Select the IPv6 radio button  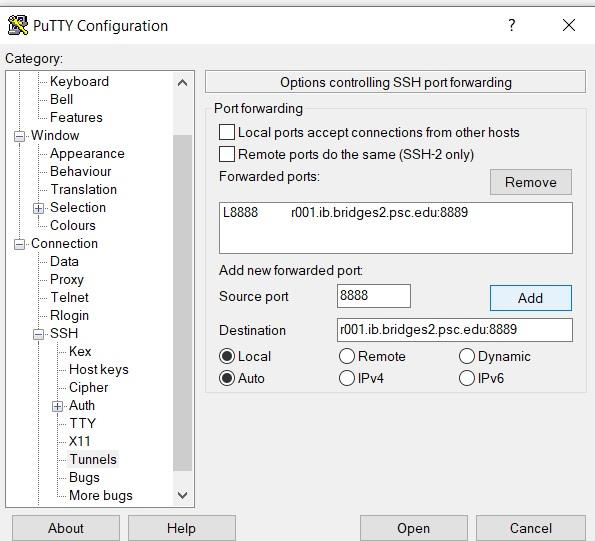point(467,378)
